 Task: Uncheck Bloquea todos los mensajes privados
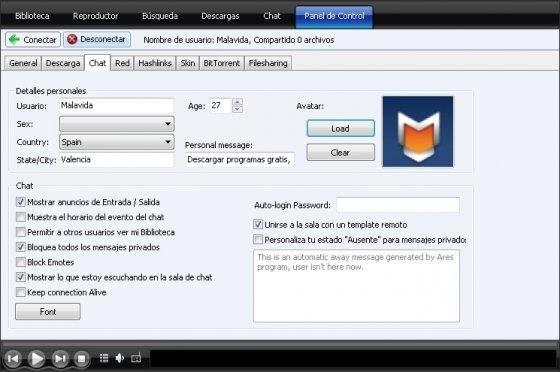coord(21,247)
